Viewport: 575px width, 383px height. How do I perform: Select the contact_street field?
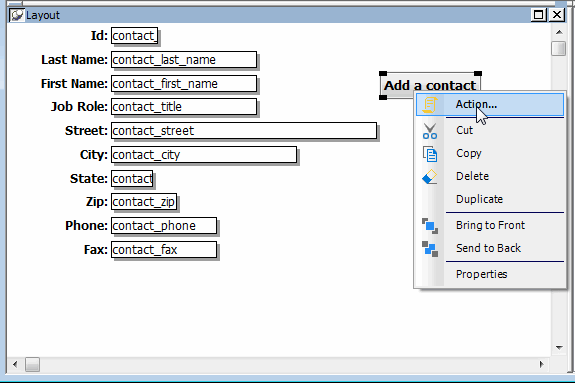[244, 131]
